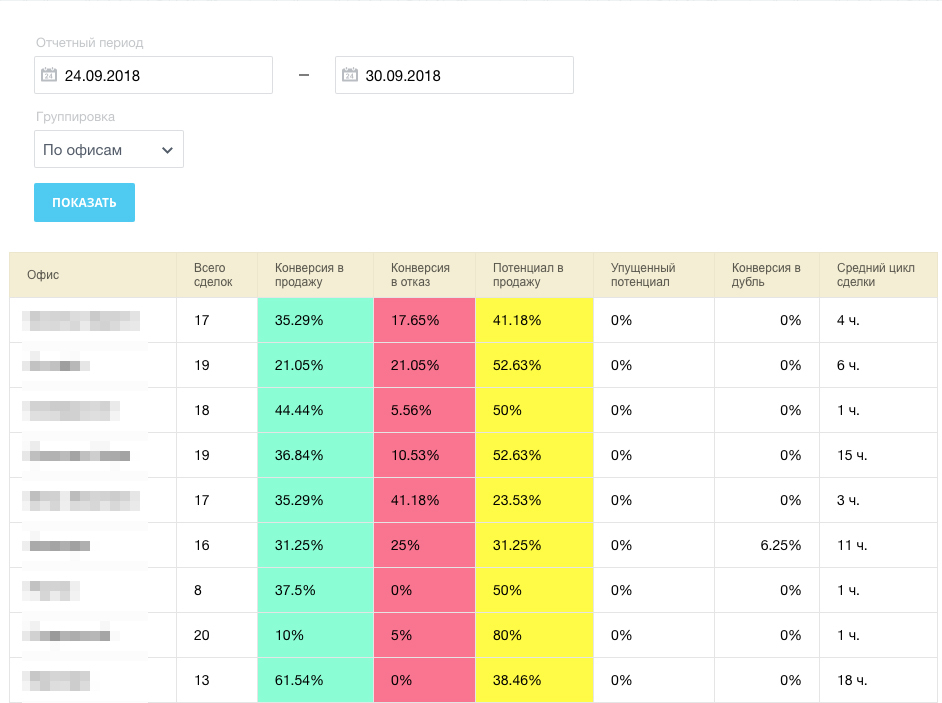Click the 'Конверсия в дубль' column header
Image resolution: width=942 pixels, height=703 pixels.
(x=766, y=275)
